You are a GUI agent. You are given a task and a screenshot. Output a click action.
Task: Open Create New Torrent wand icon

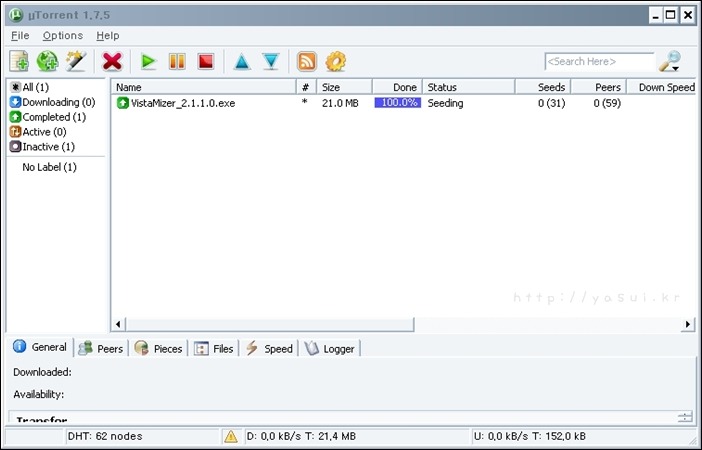tap(76, 61)
